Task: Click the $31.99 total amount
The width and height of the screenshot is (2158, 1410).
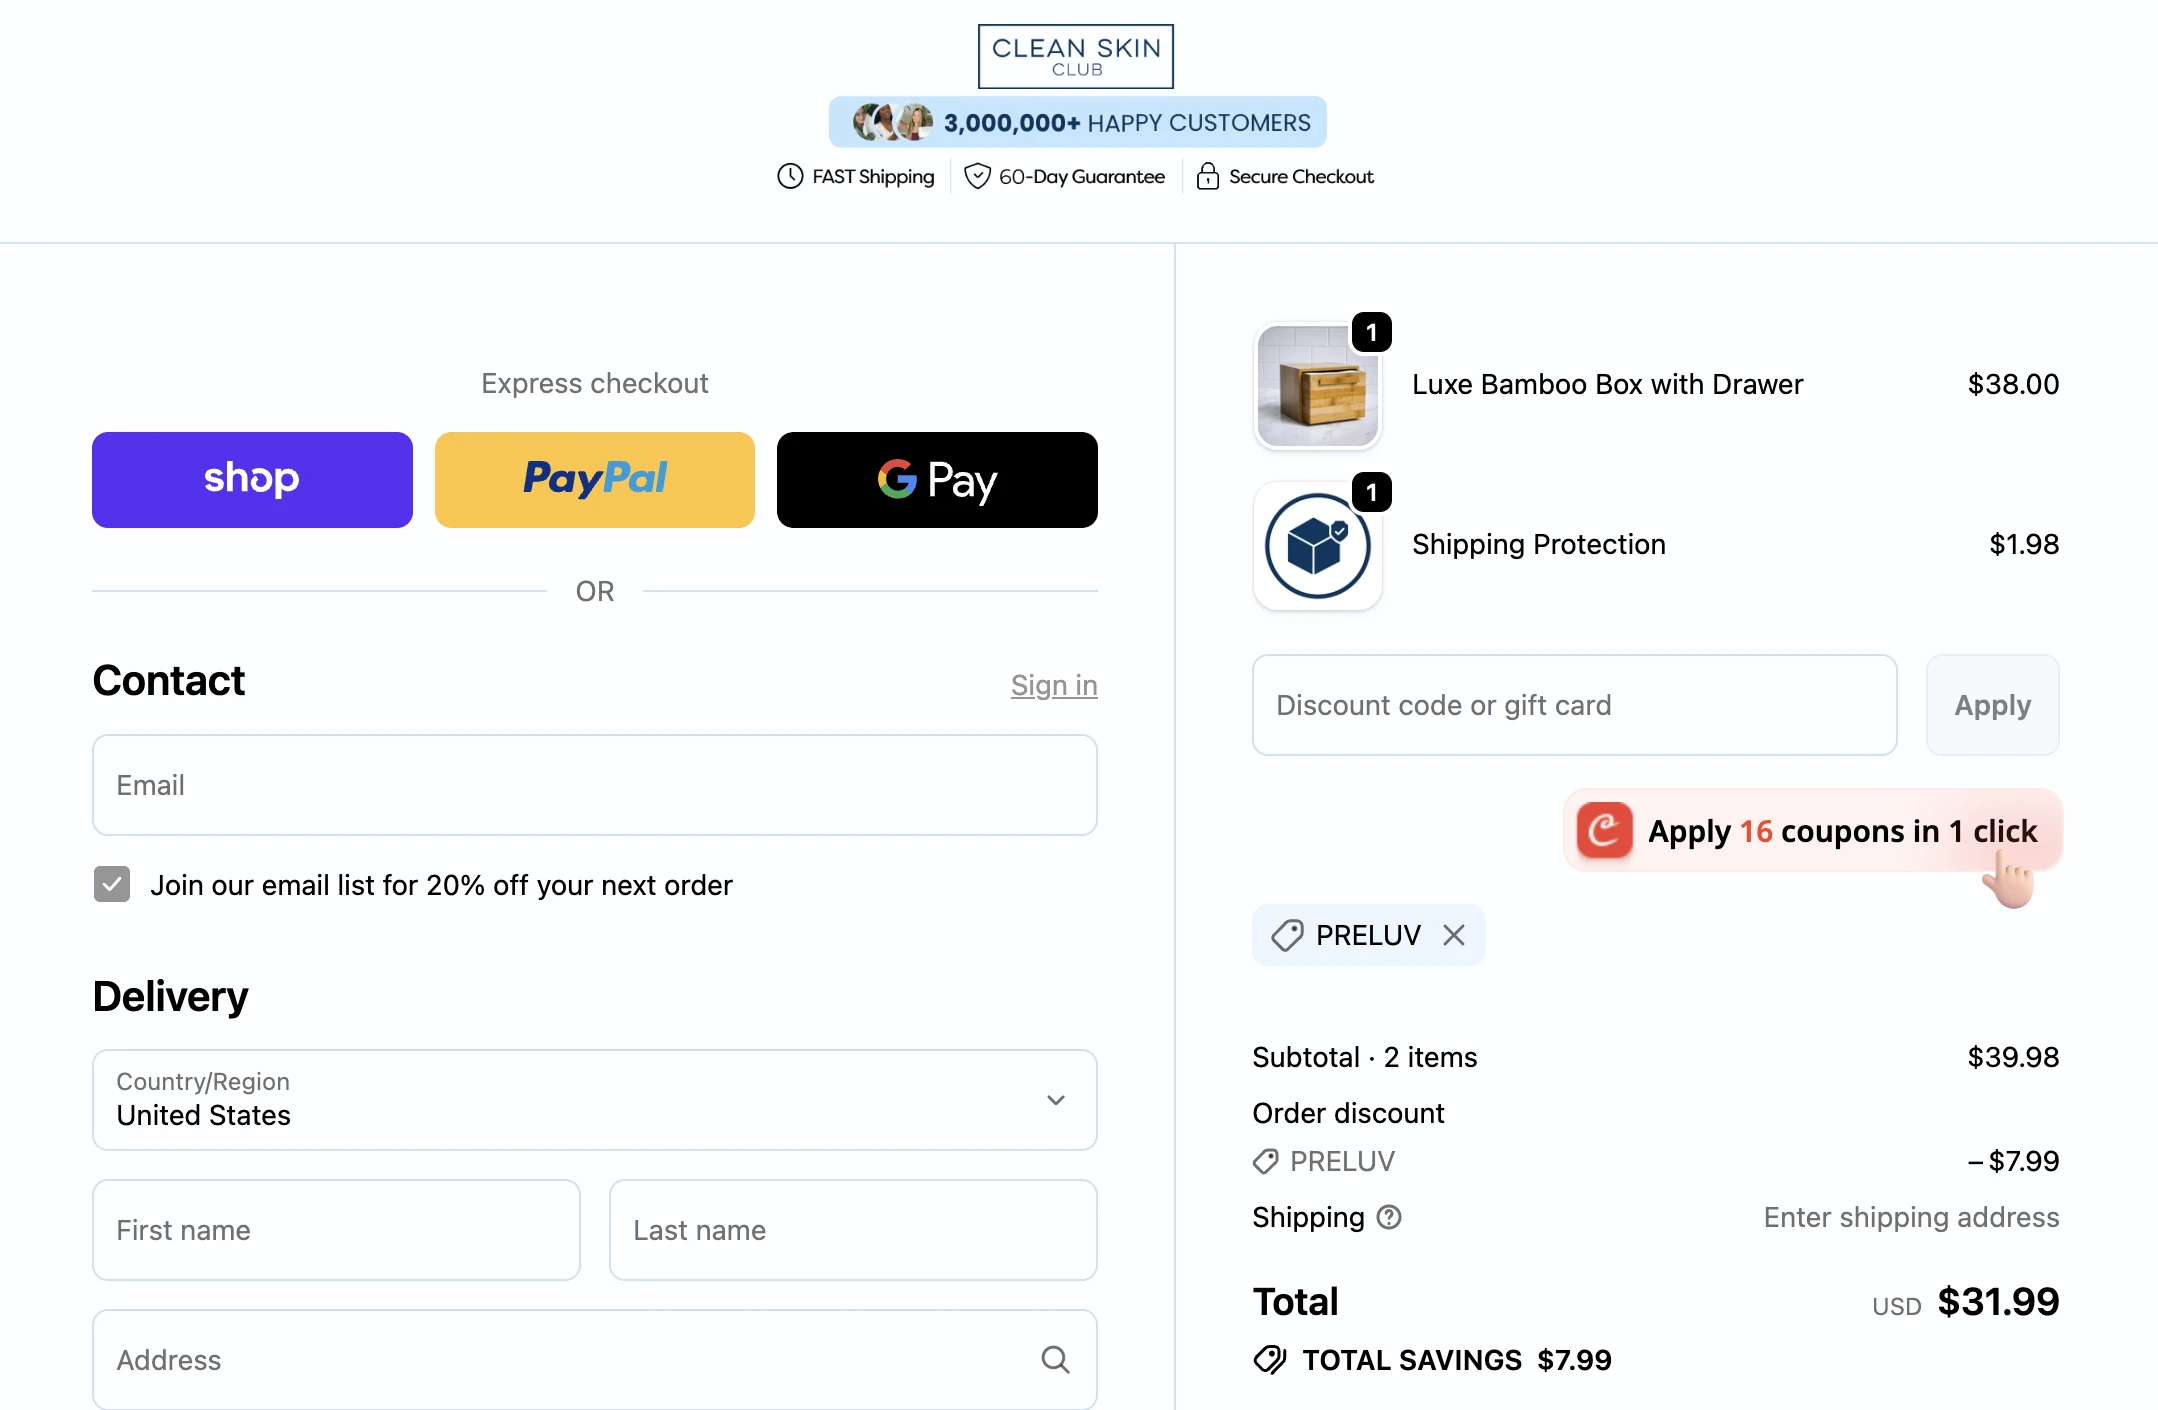Action: pos(1998,1301)
